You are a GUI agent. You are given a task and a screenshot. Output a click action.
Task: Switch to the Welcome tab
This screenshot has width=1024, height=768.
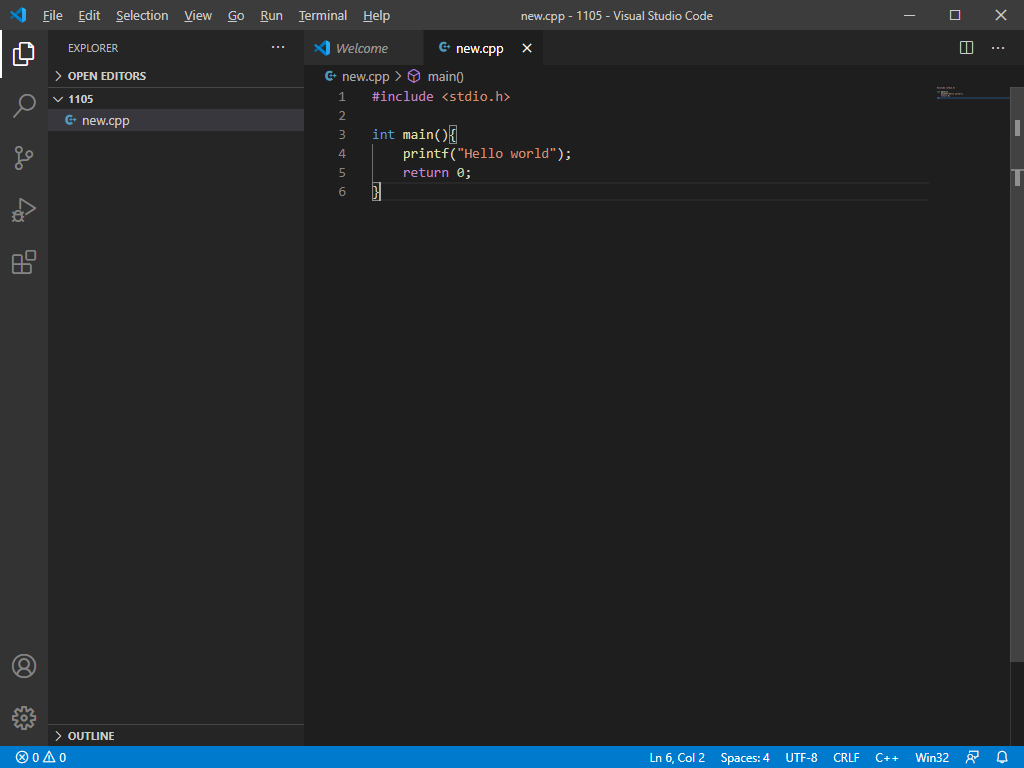point(364,48)
